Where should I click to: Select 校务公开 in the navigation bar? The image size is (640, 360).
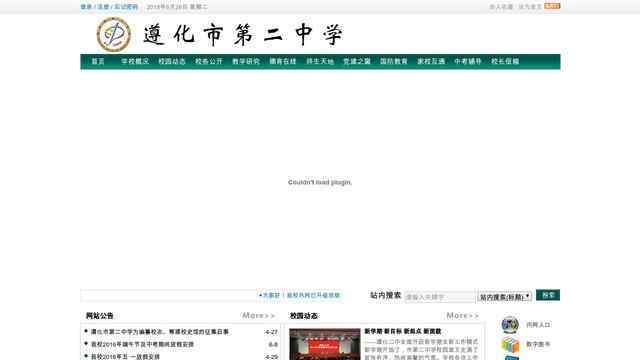209,62
